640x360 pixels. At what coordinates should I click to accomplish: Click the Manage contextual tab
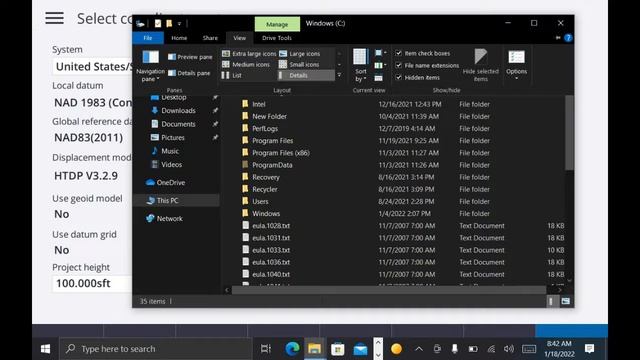click(277, 24)
